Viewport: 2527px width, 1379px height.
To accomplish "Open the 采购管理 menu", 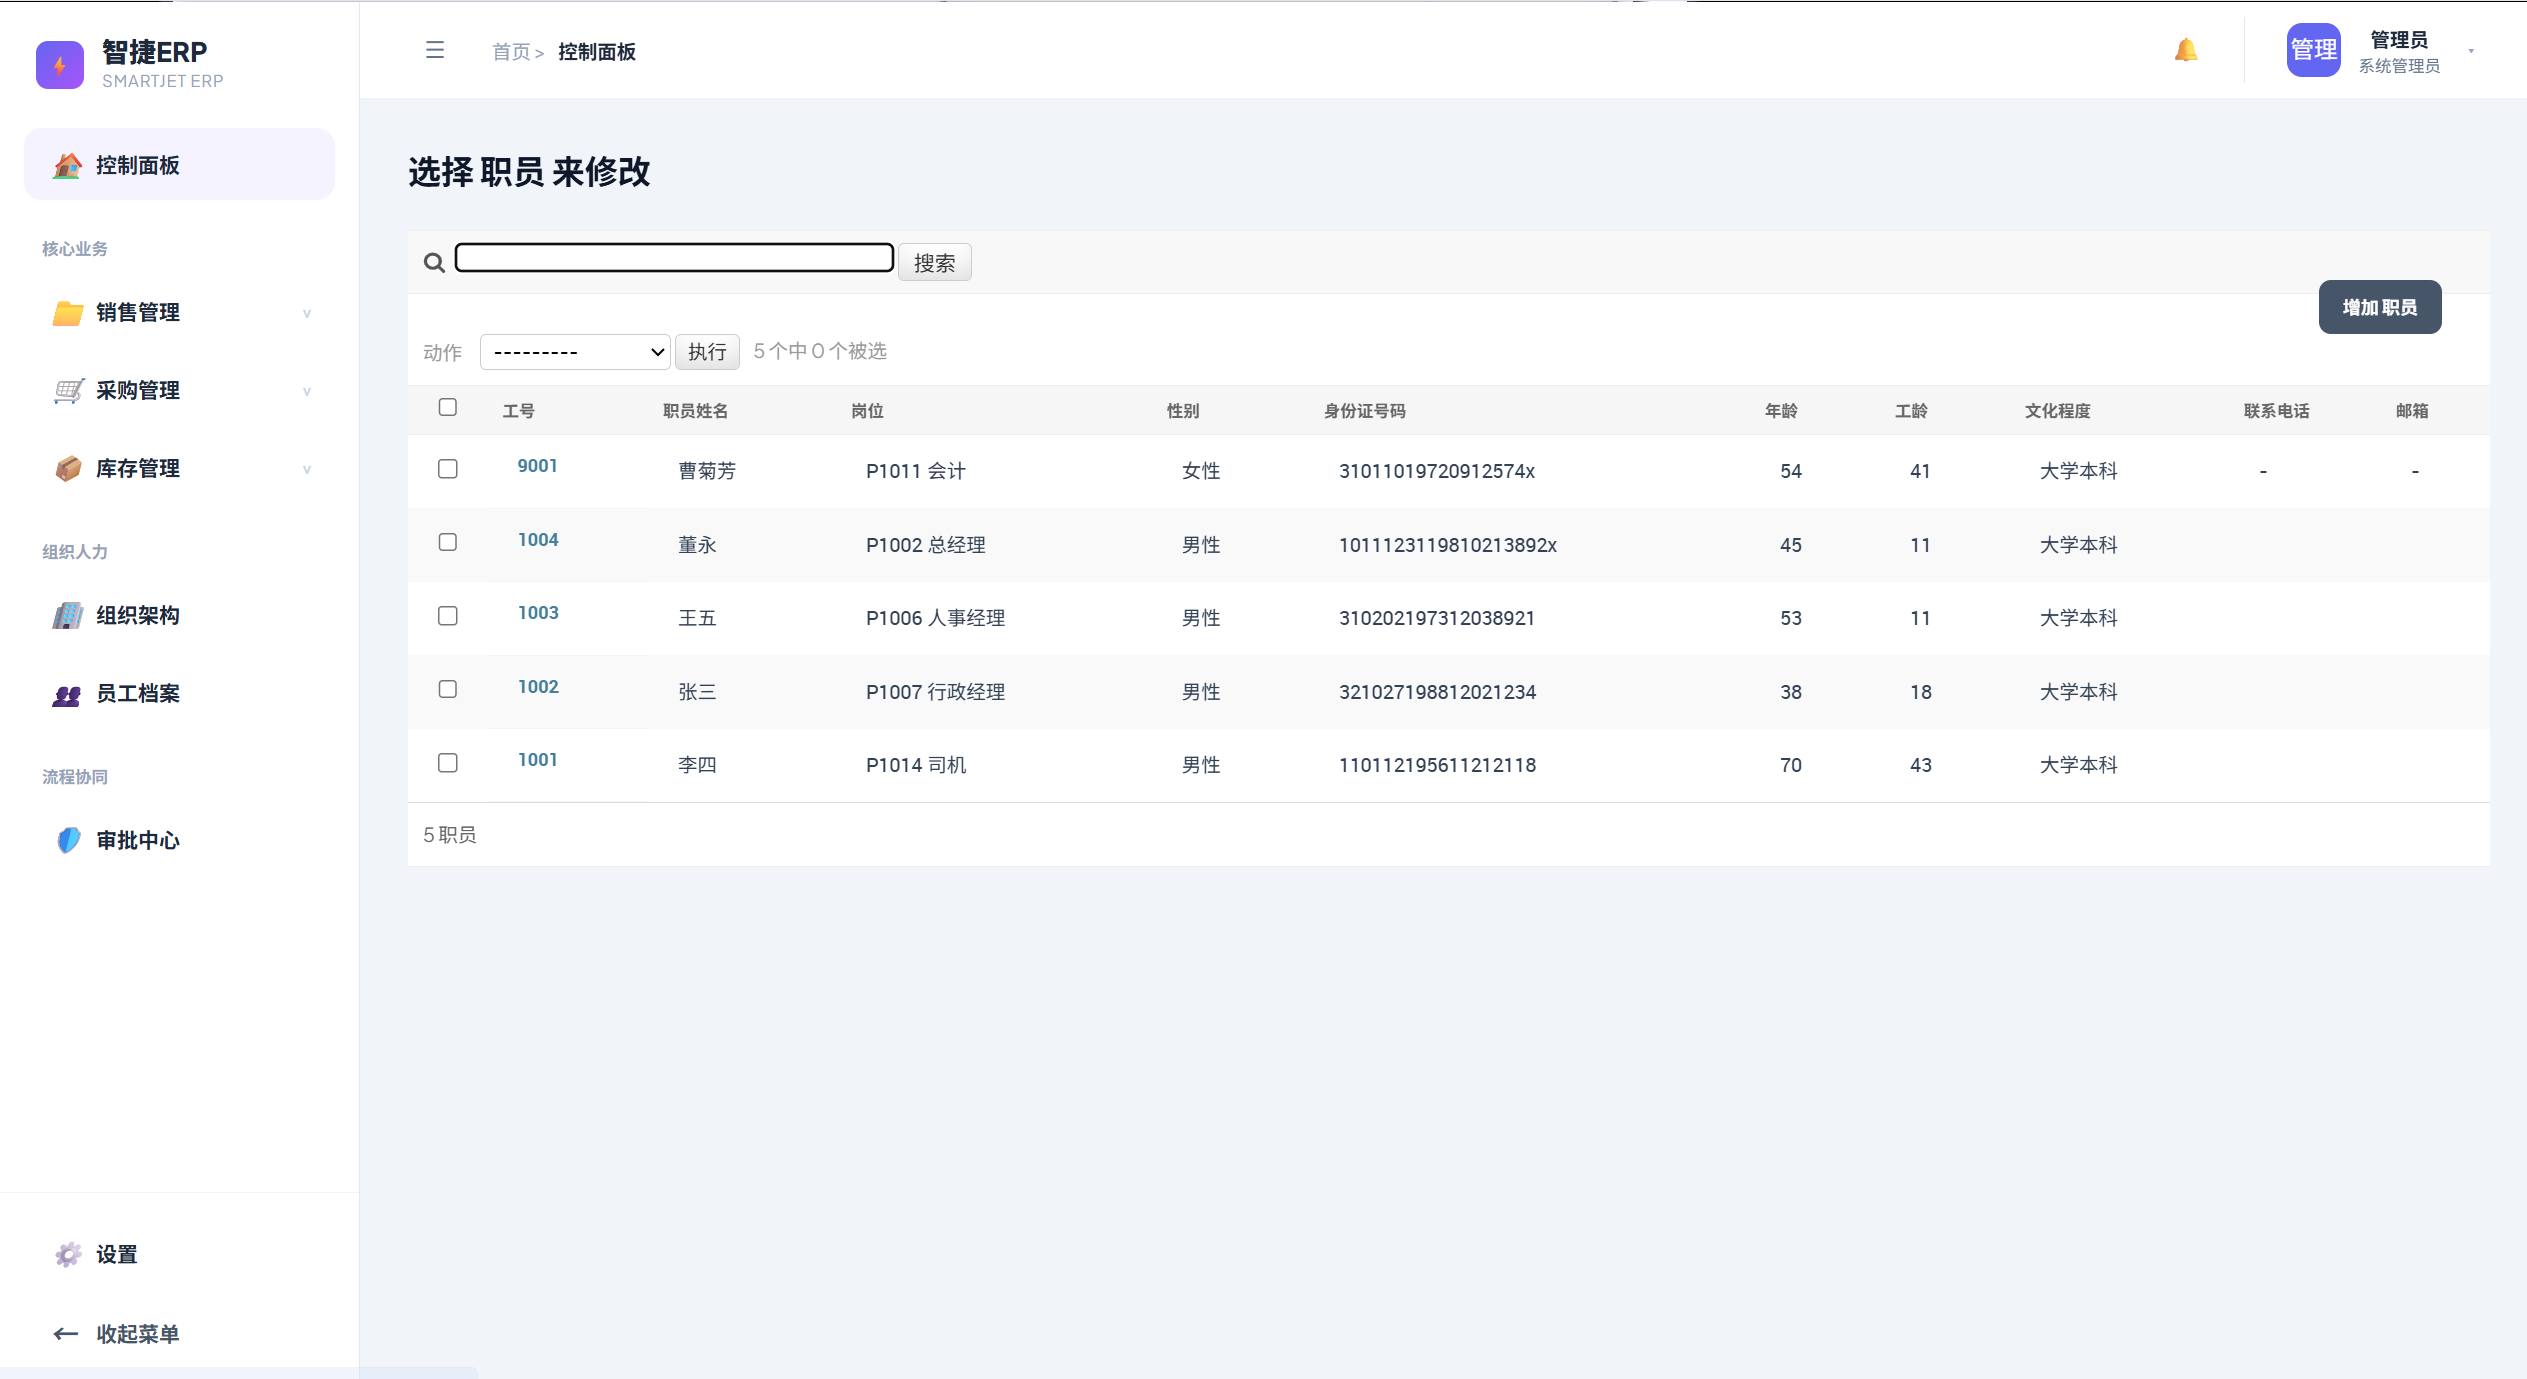I will pyautogui.click(x=179, y=391).
